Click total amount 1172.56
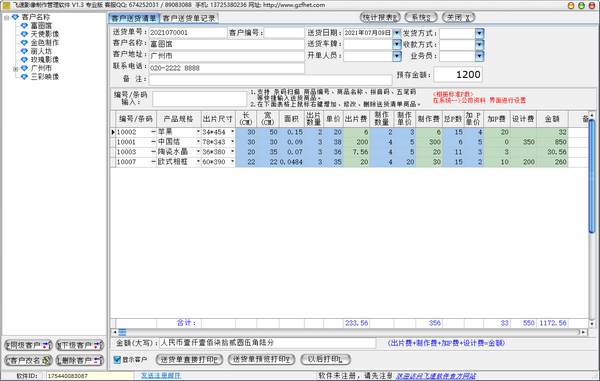This screenshot has height=381, width=600. point(553,323)
